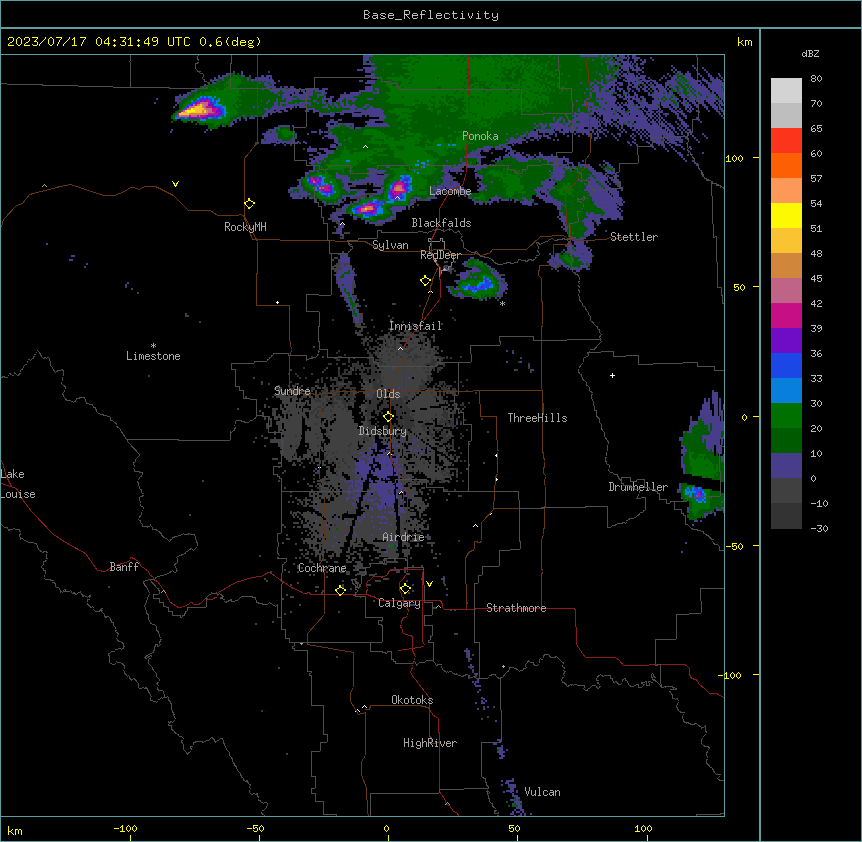Click the dBZ legend heading

tap(810, 53)
